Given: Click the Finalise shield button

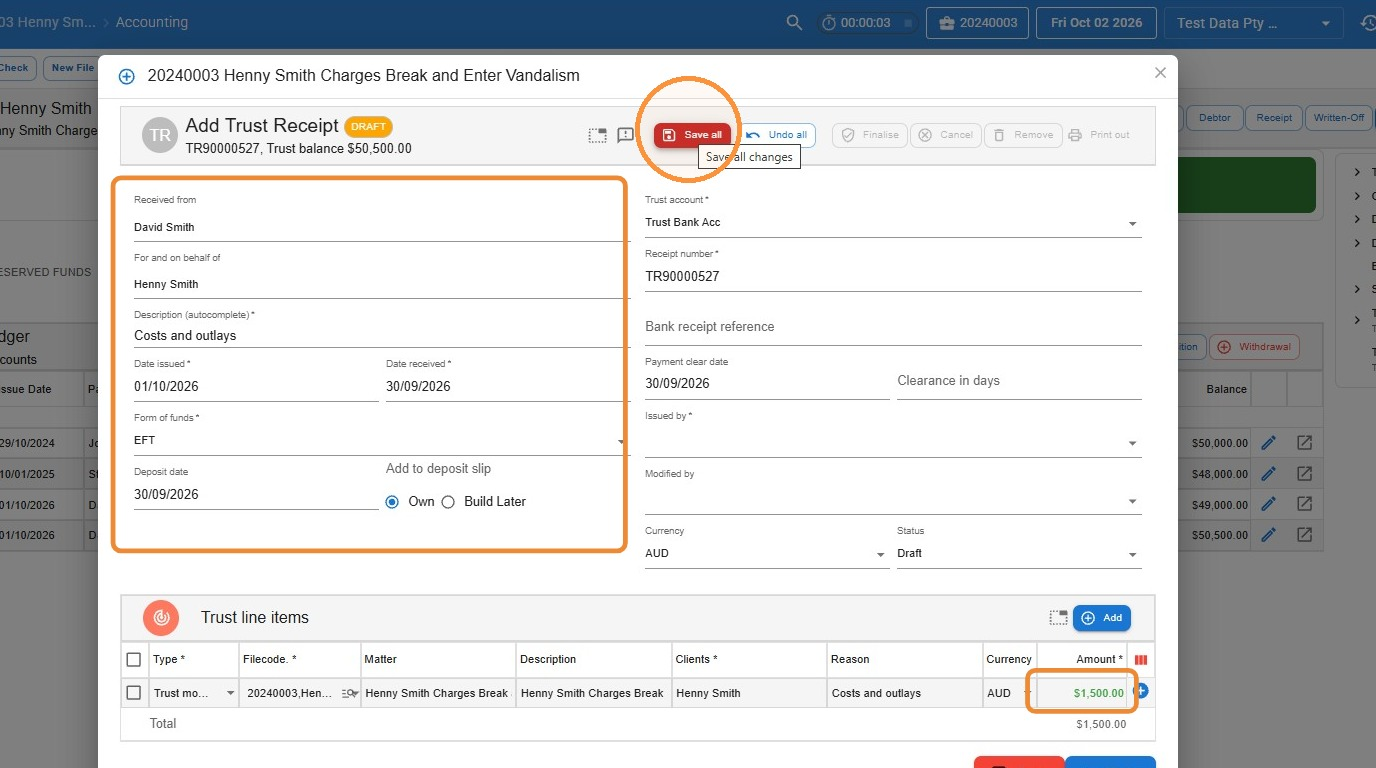Looking at the screenshot, I should tap(869, 135).
